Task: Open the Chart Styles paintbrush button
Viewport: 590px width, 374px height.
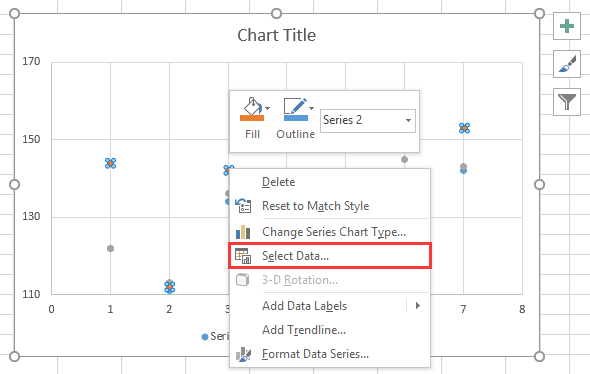Action: [x=567, y=64]
